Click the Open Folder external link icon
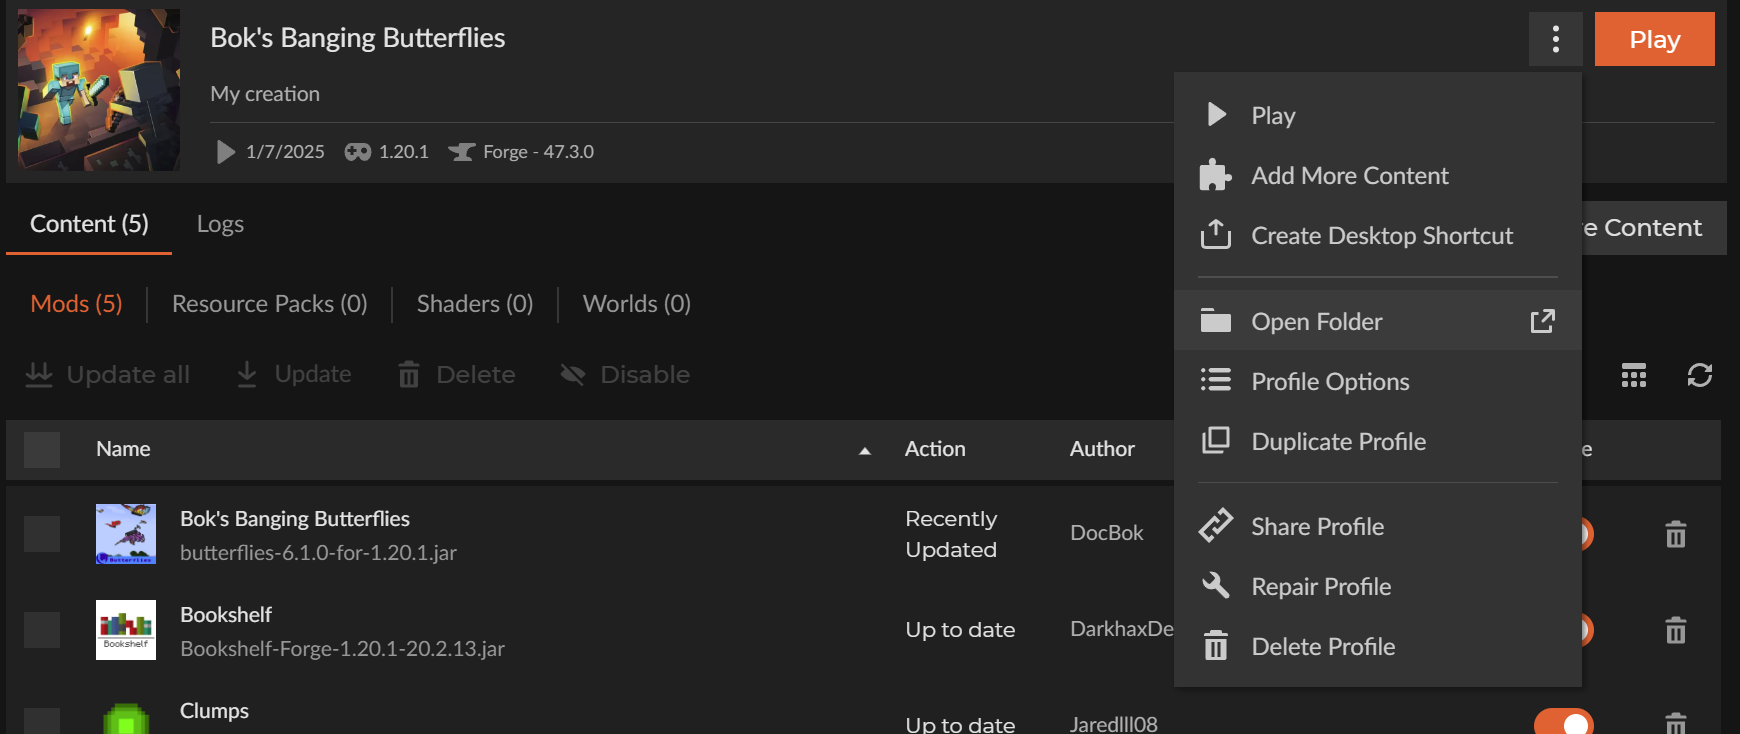This screenshot has width=1740, height=734. click(x=1542, y=321)
